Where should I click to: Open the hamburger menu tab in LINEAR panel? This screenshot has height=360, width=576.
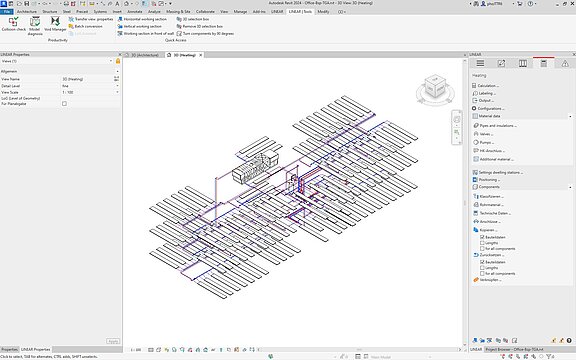pyautogui.click(x=480, y=64)
